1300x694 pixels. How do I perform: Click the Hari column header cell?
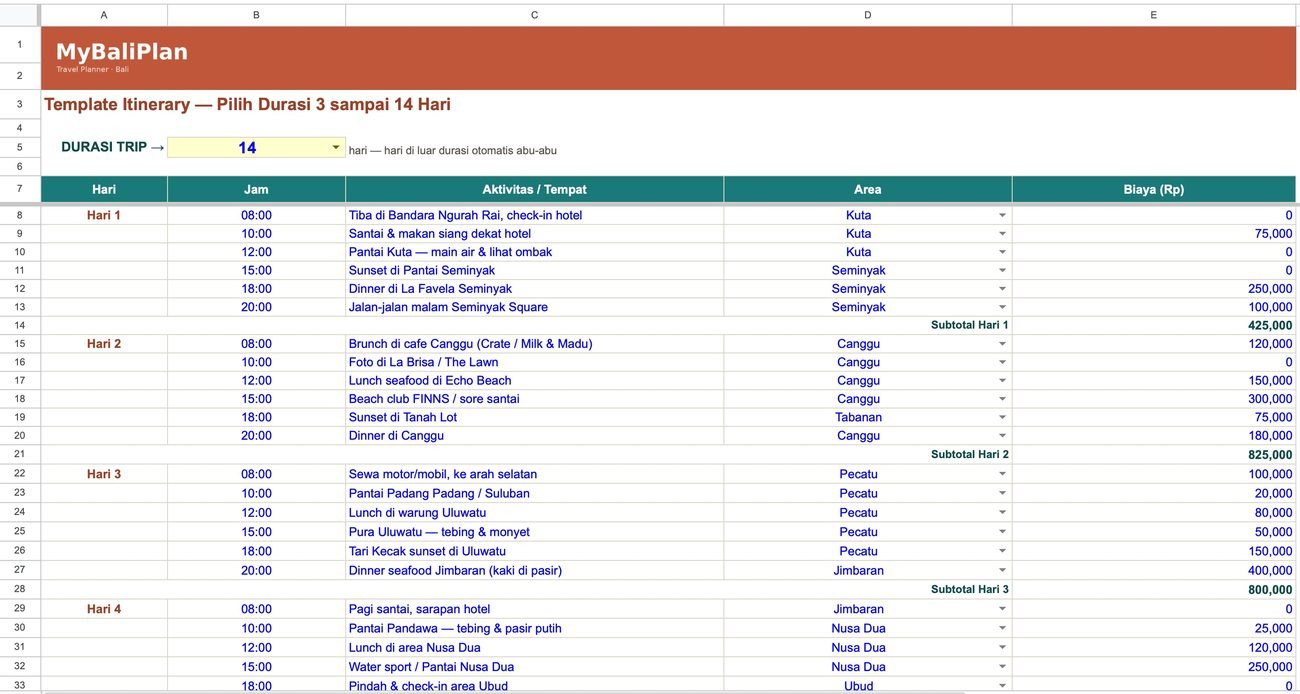click(104, 189)
